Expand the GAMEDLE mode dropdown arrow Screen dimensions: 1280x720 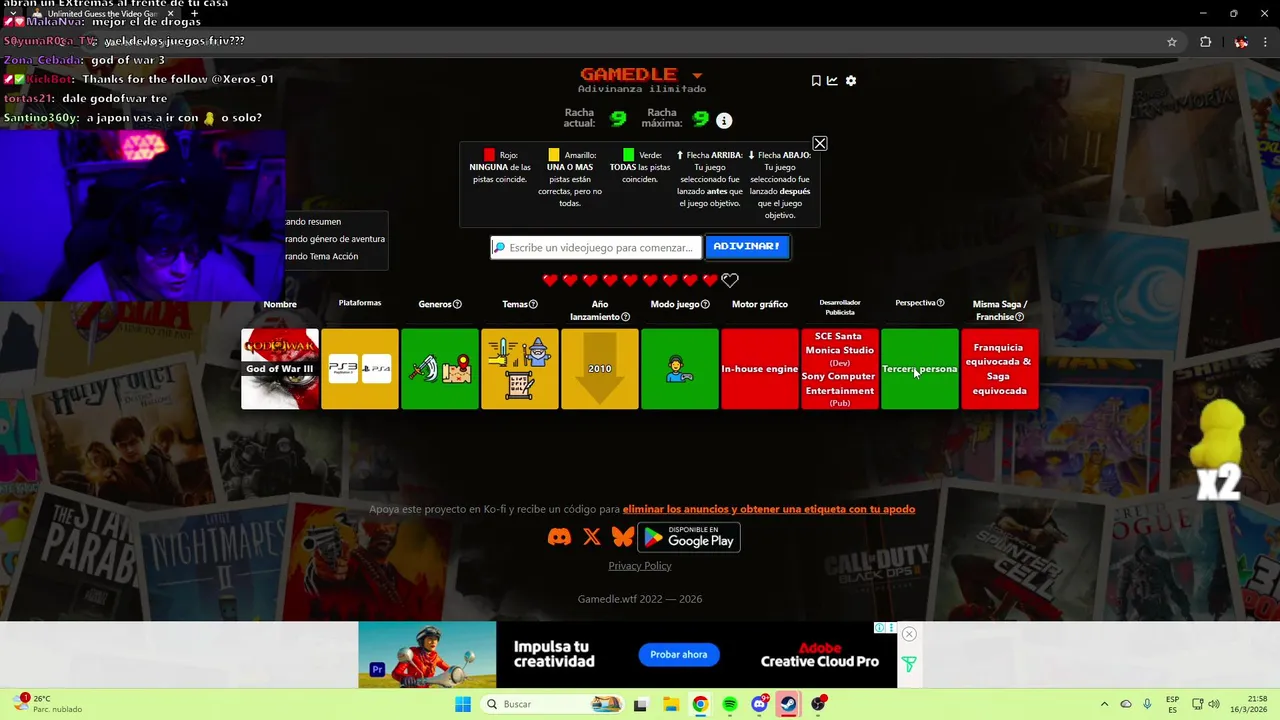pyautogui.click(x=697, y=76)
